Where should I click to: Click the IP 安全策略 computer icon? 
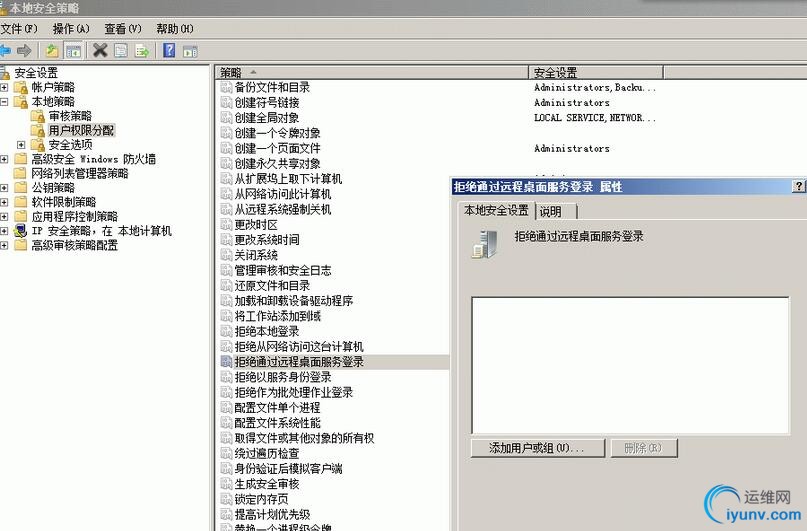coord(21,231)
